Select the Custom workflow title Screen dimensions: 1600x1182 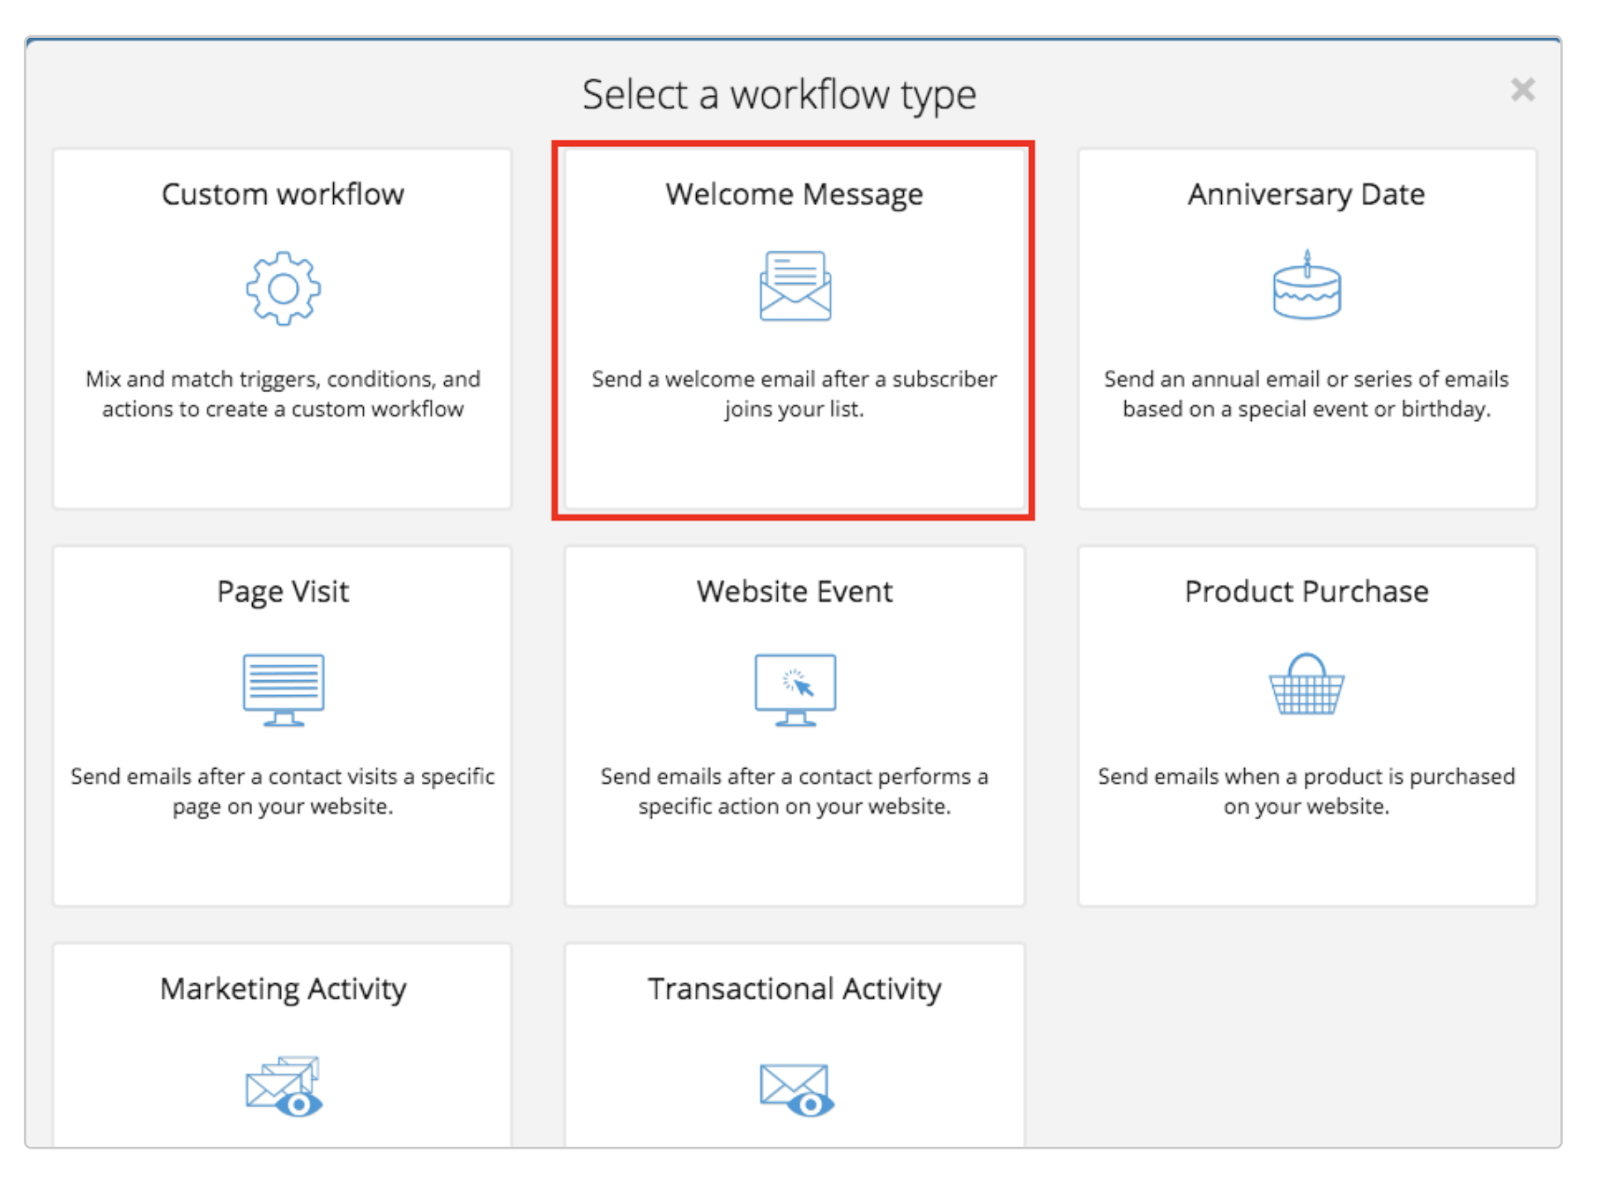283,194
